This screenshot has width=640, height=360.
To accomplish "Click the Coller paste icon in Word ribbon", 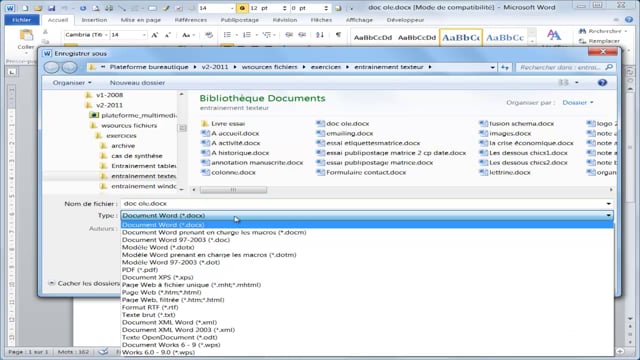I will 26,36.
